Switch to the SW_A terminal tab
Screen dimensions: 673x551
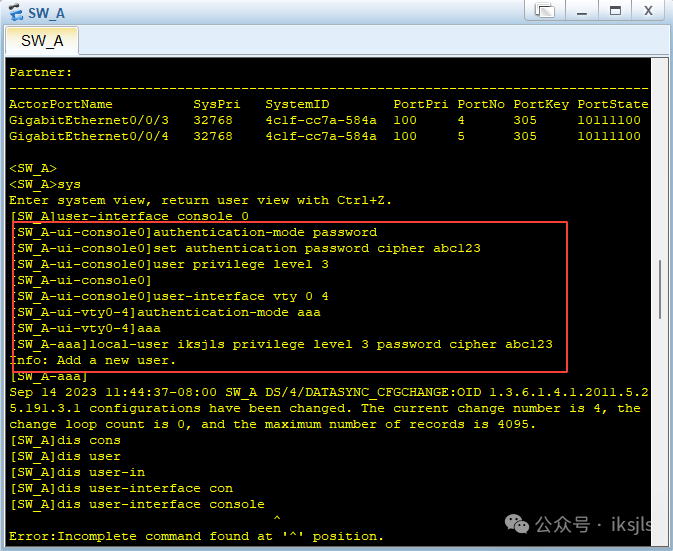tap(42, 41)
